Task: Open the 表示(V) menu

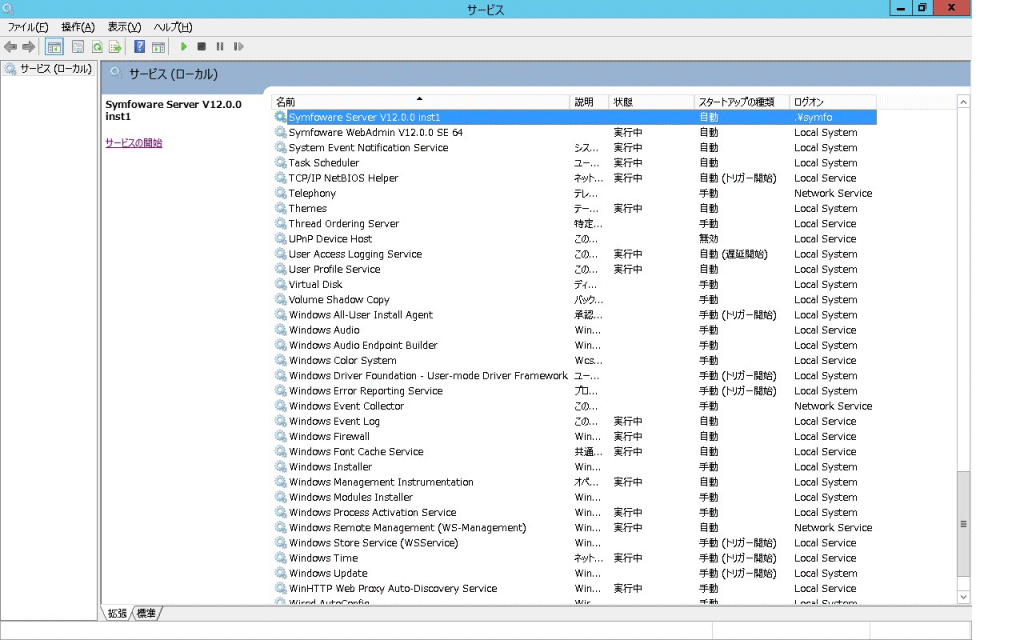Action: pos(124,27)
